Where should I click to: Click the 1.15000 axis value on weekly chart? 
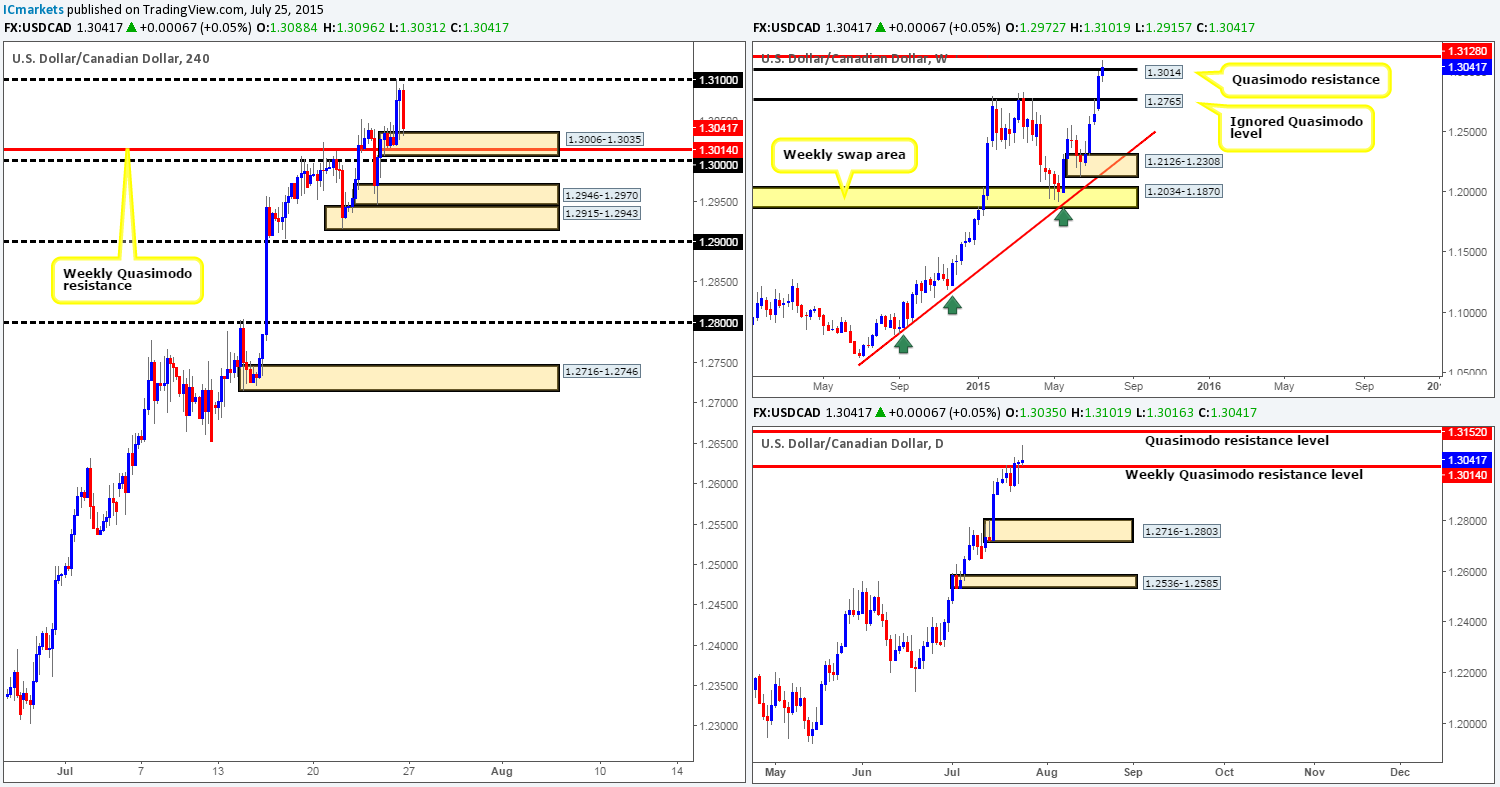pyautogui.click(x=1466, y=252)
